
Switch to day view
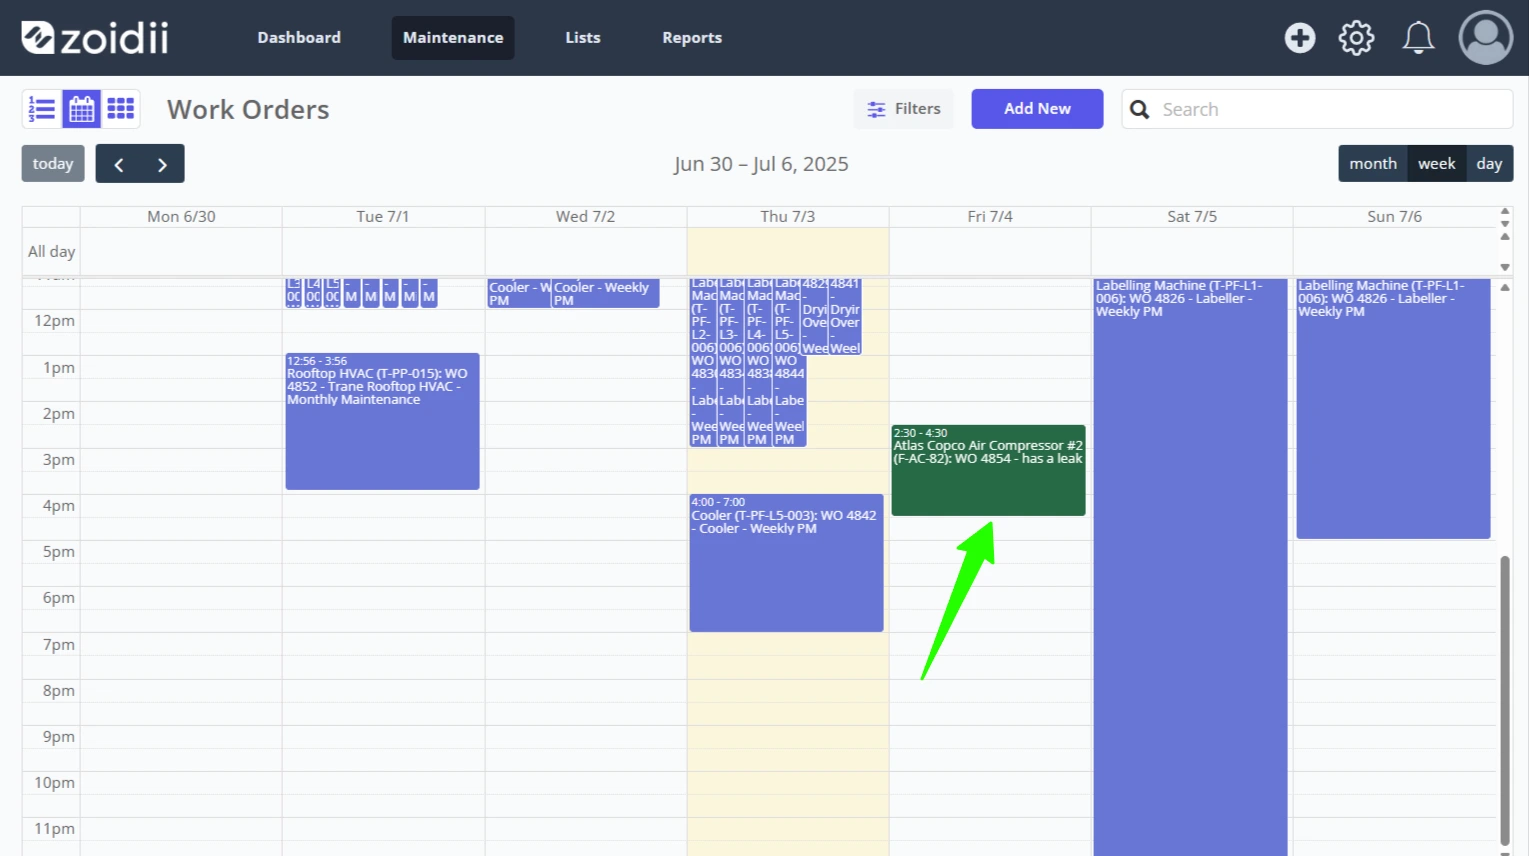(1489, 164)
